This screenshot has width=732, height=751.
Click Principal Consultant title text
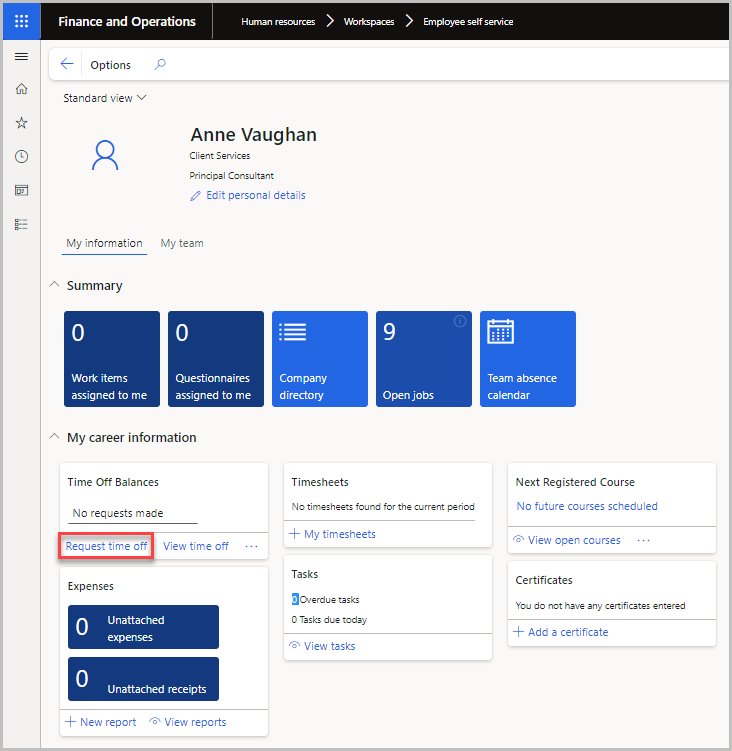(231, 176)
